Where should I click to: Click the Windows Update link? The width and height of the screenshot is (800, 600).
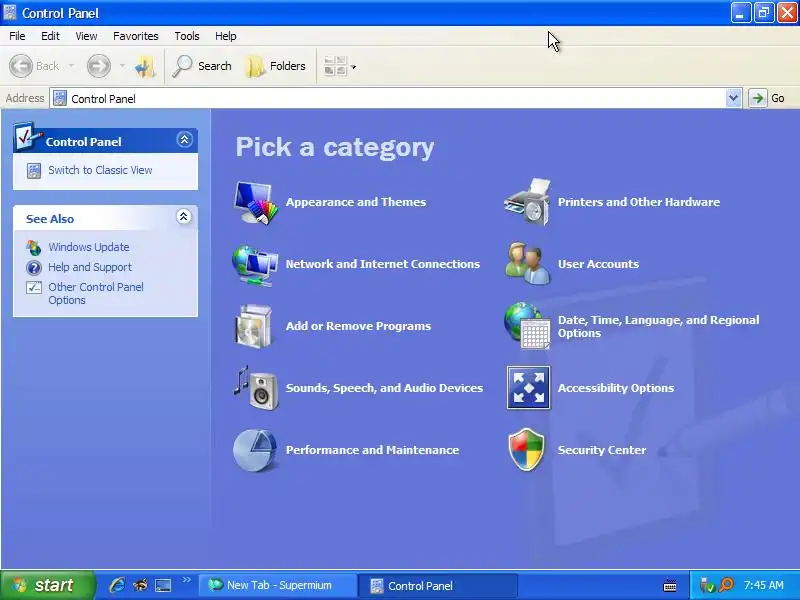point(89,247)
